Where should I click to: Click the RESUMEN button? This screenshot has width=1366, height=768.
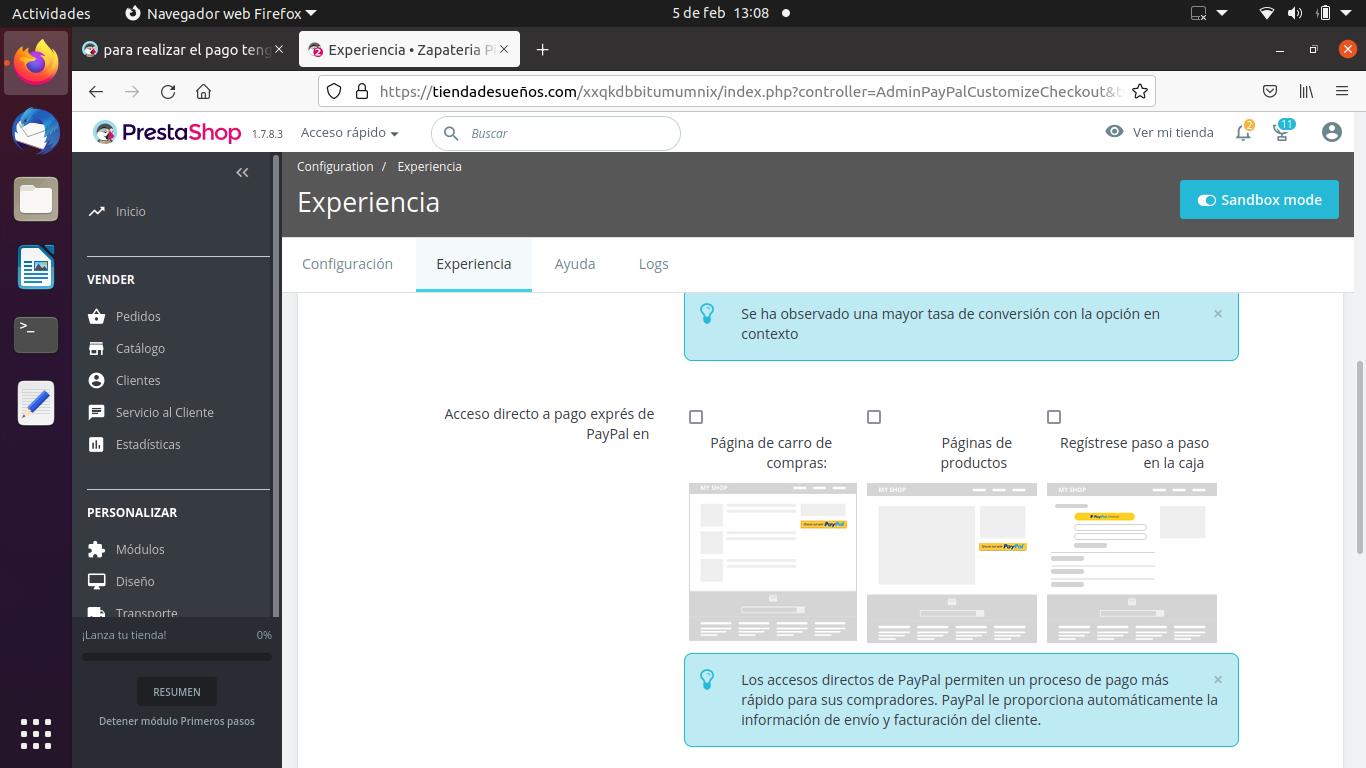(177, 692)
